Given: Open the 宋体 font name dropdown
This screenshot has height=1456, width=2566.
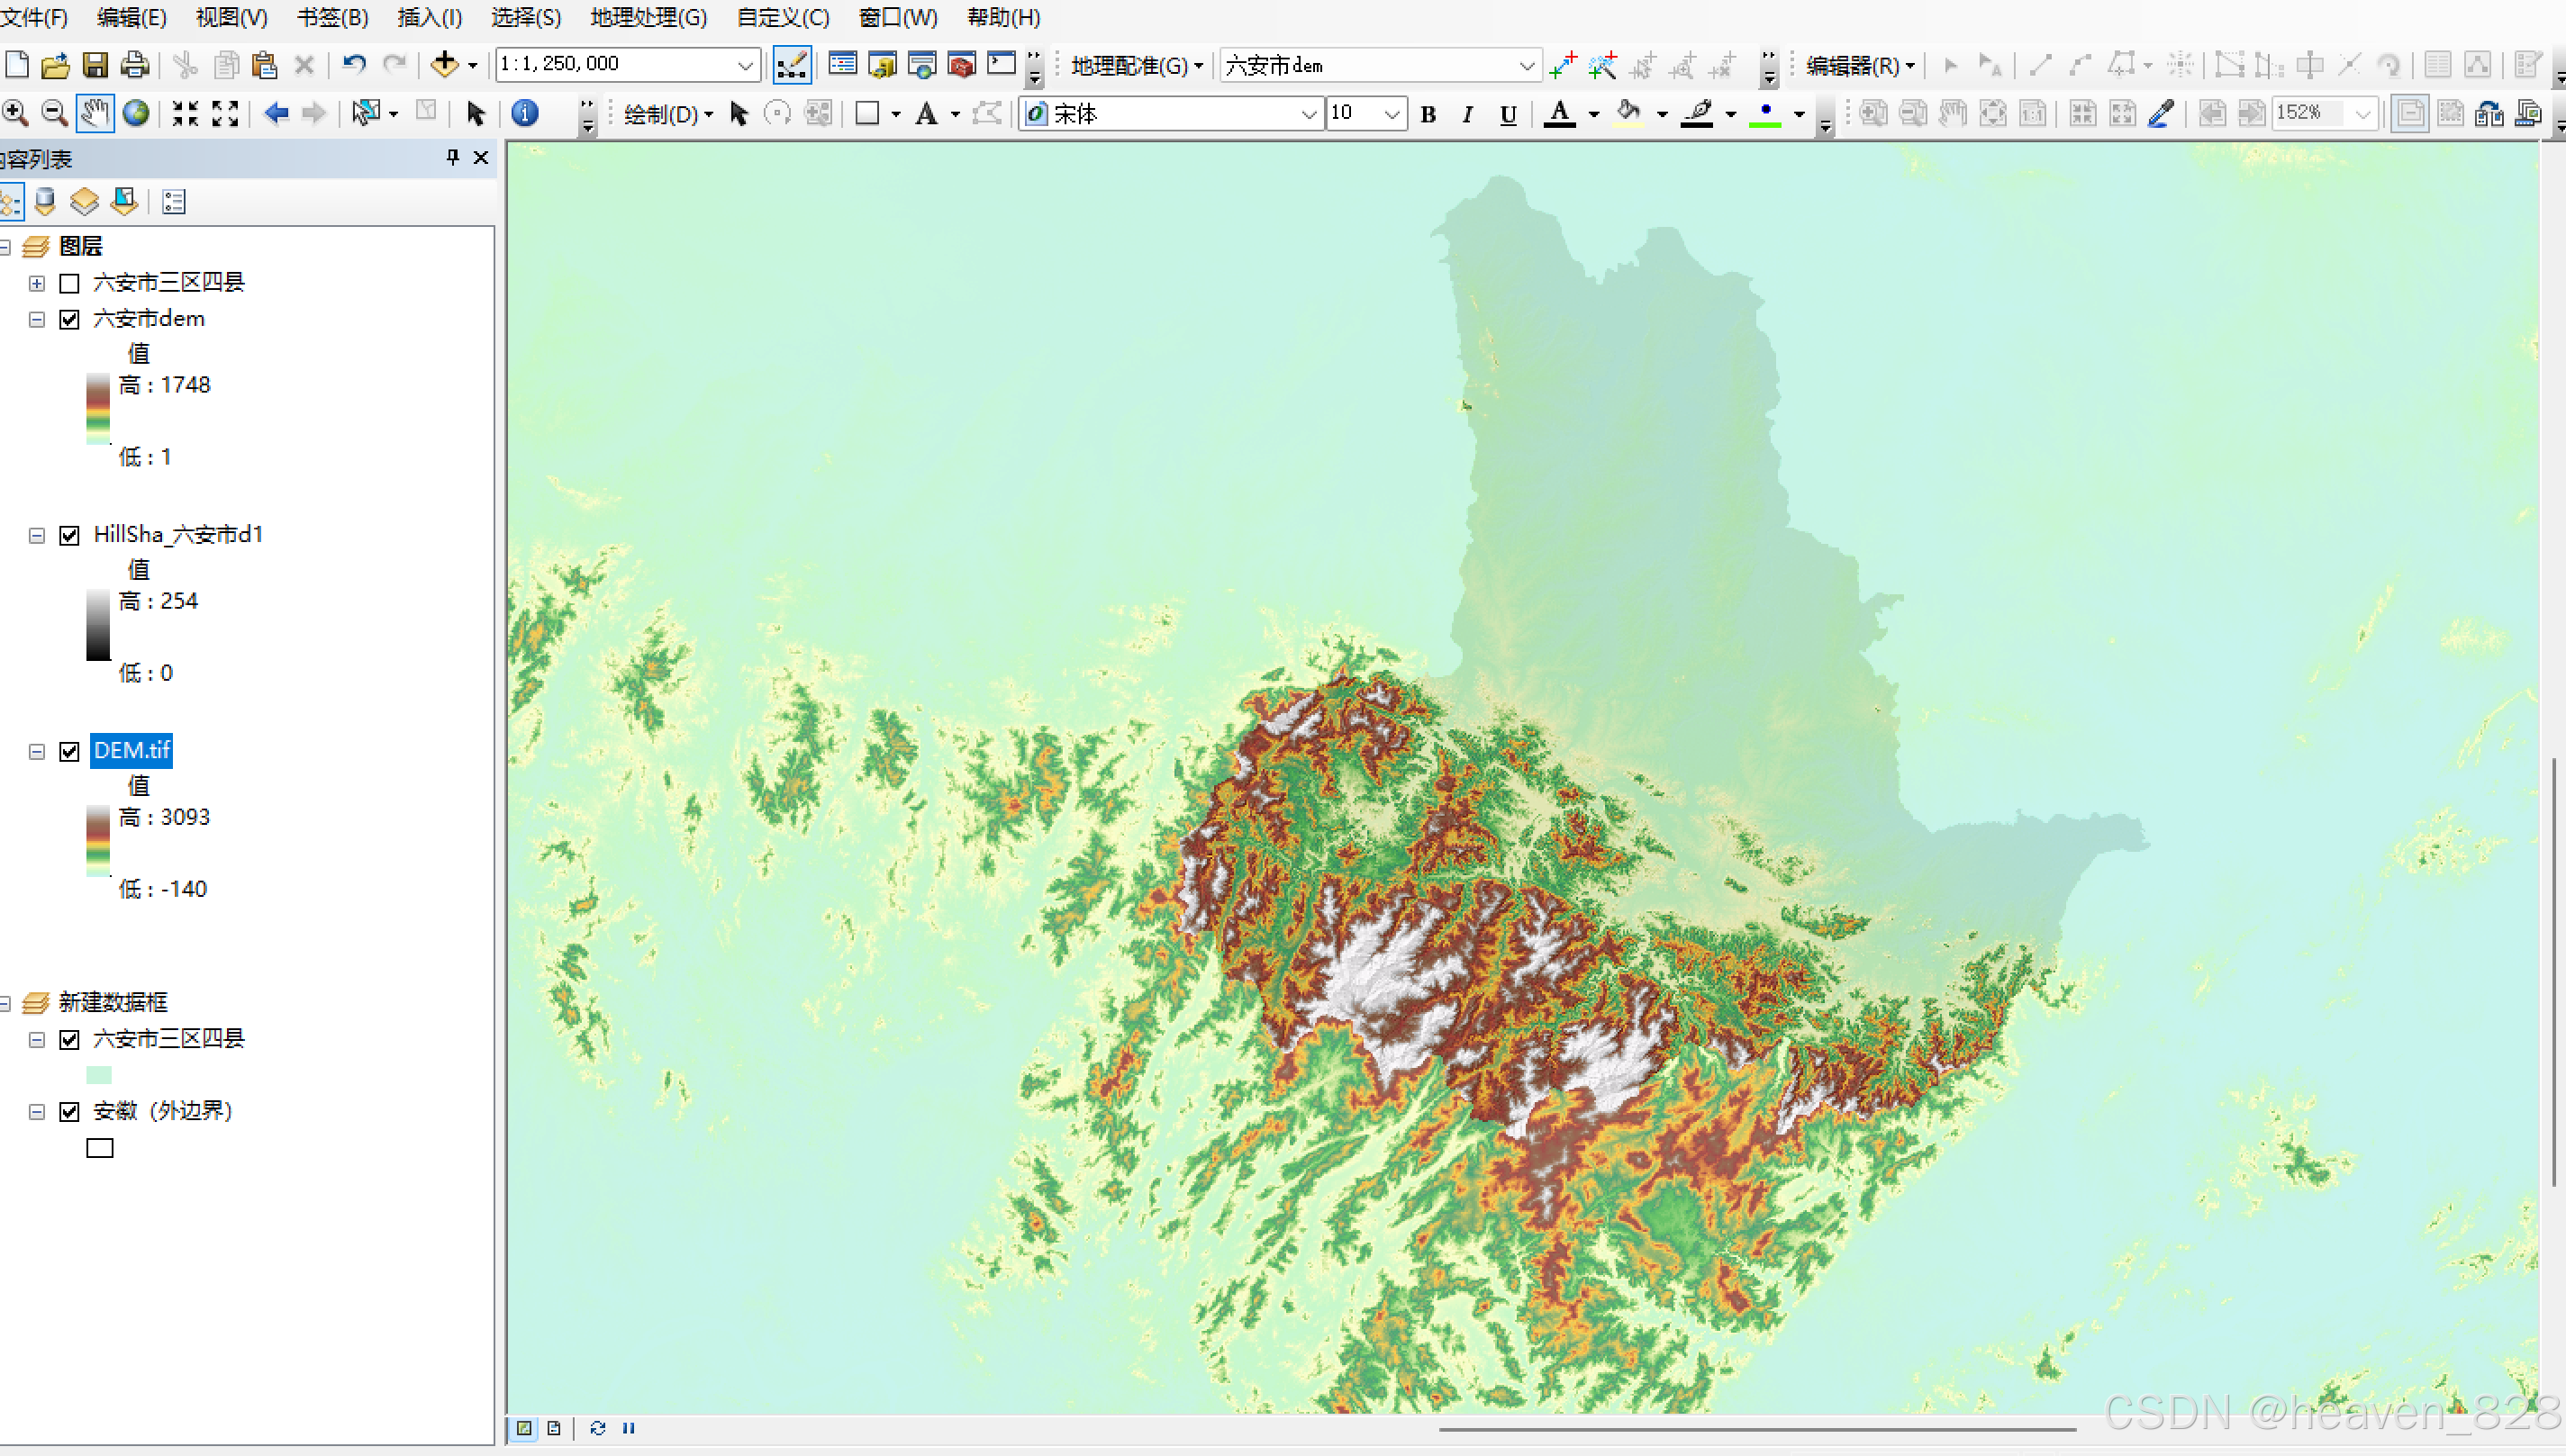Looking at the screenshot, I should 1307,114.
